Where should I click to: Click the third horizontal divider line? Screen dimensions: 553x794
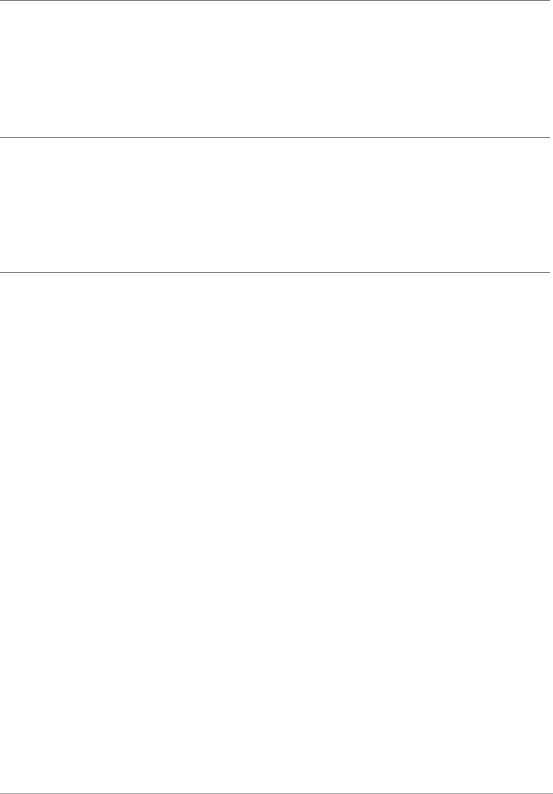click(275, 272)
